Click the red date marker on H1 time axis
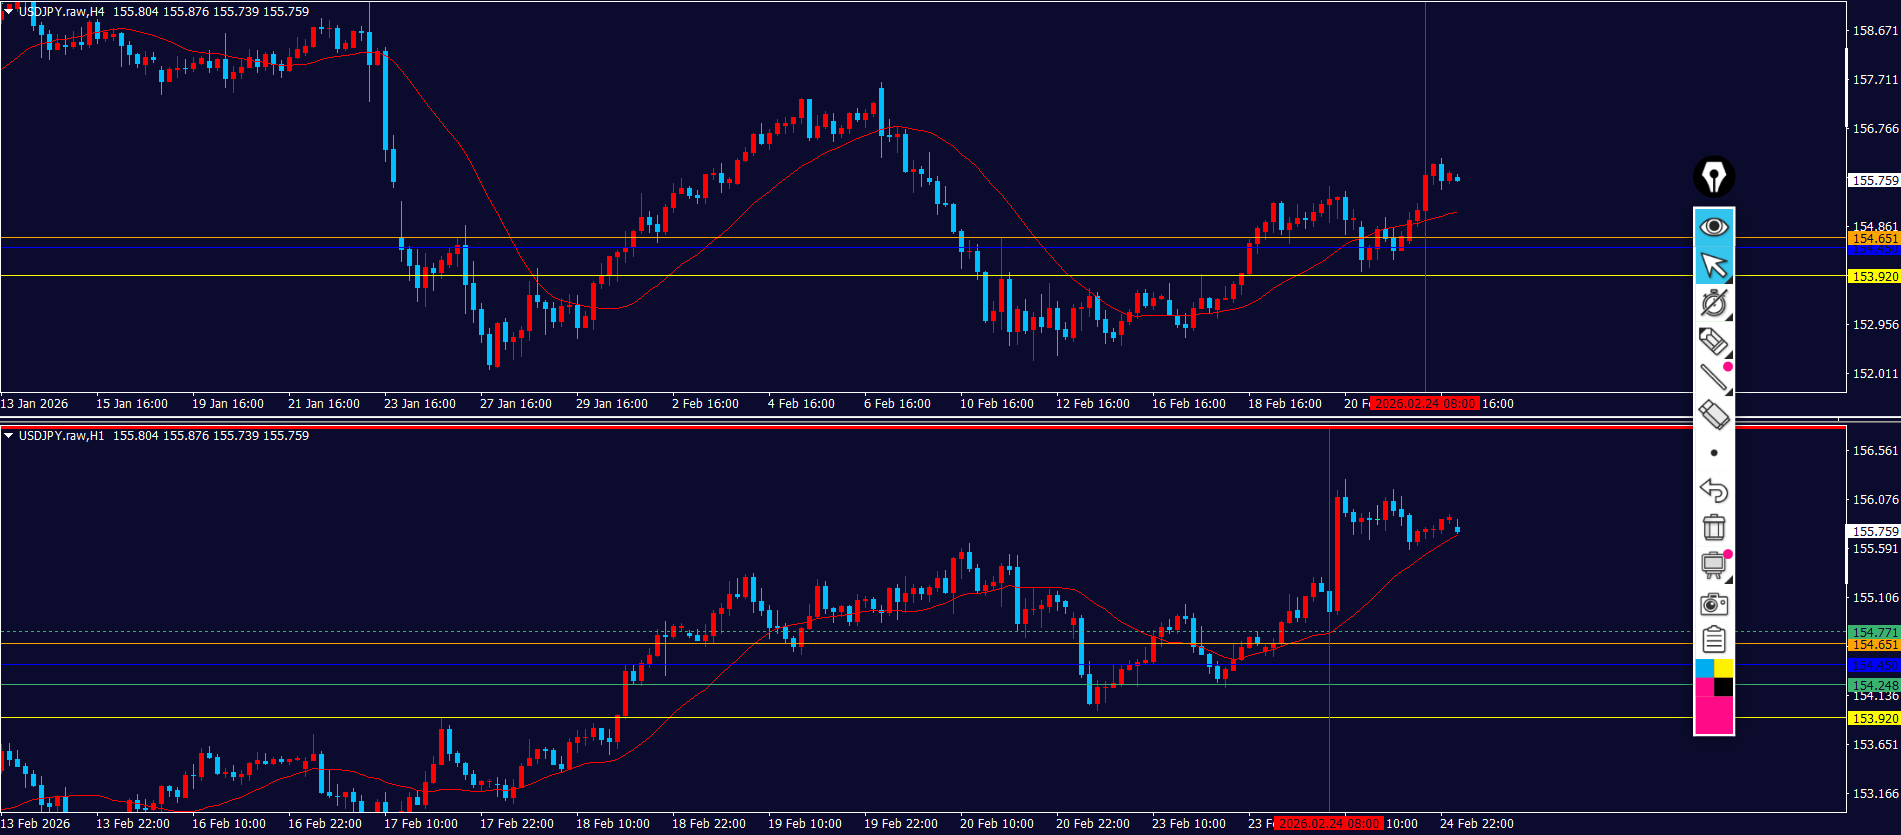This screenshot has width=1901, height=835. coord(1328,824)
